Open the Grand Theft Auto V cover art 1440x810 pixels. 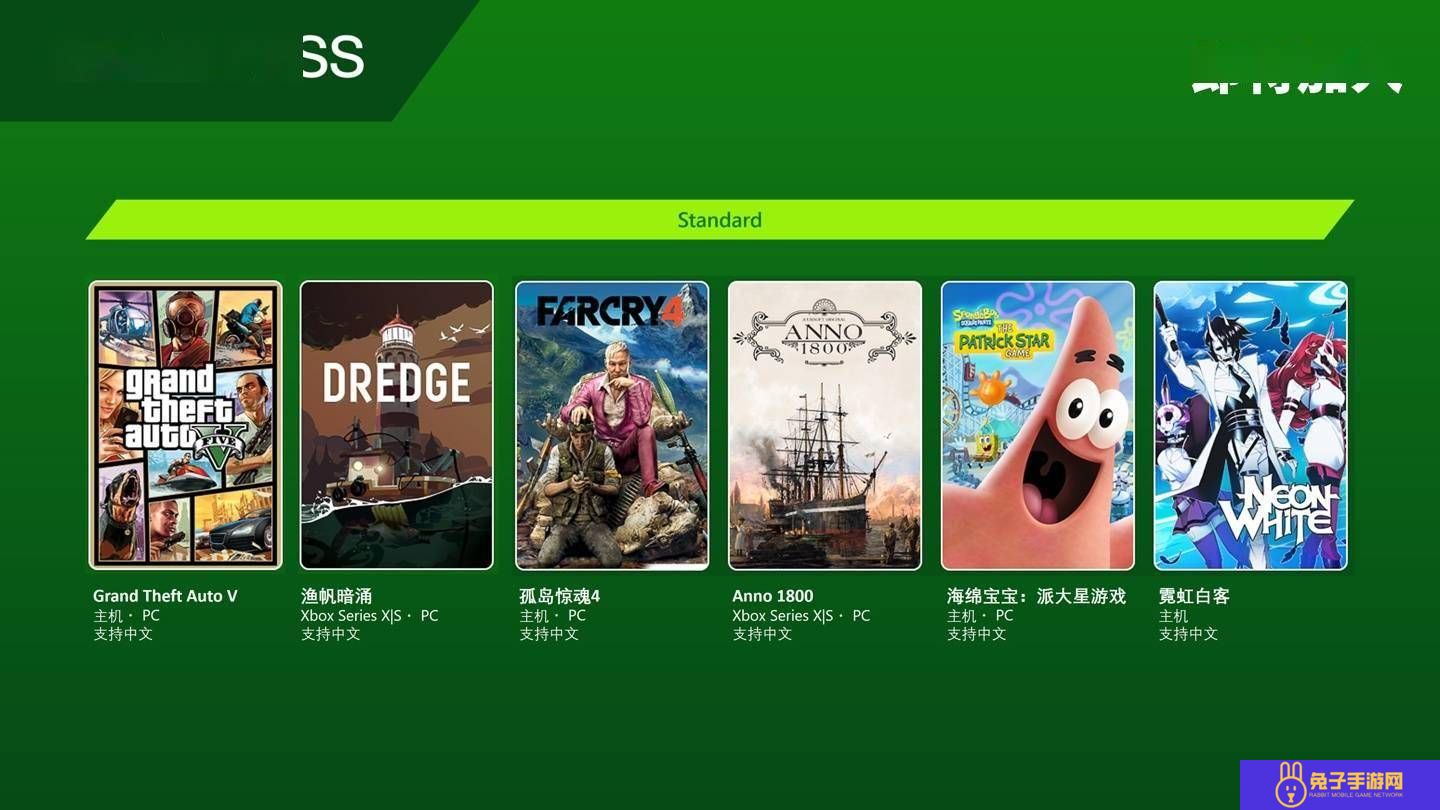pos(185,425)
